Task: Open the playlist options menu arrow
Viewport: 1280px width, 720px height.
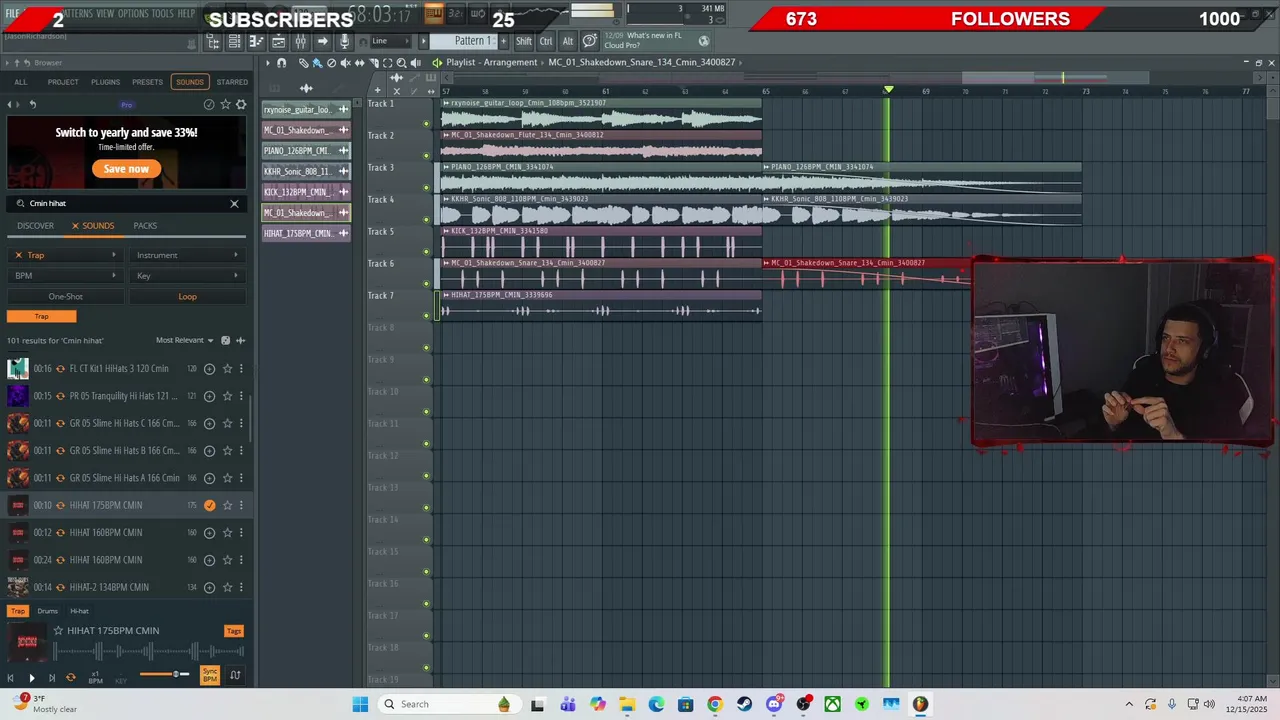Action: coord(268,63)
